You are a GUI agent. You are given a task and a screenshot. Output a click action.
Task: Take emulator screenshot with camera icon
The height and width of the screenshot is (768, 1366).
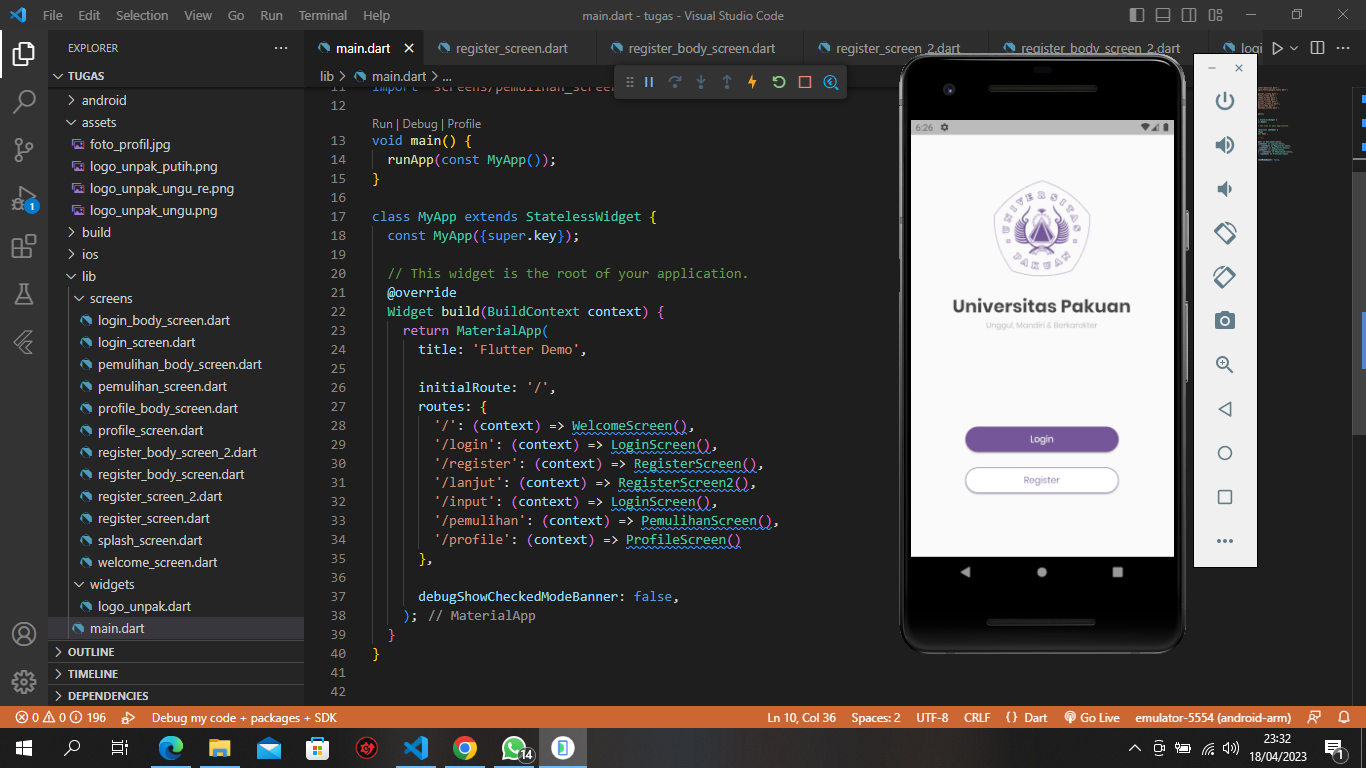(1224, 321)
